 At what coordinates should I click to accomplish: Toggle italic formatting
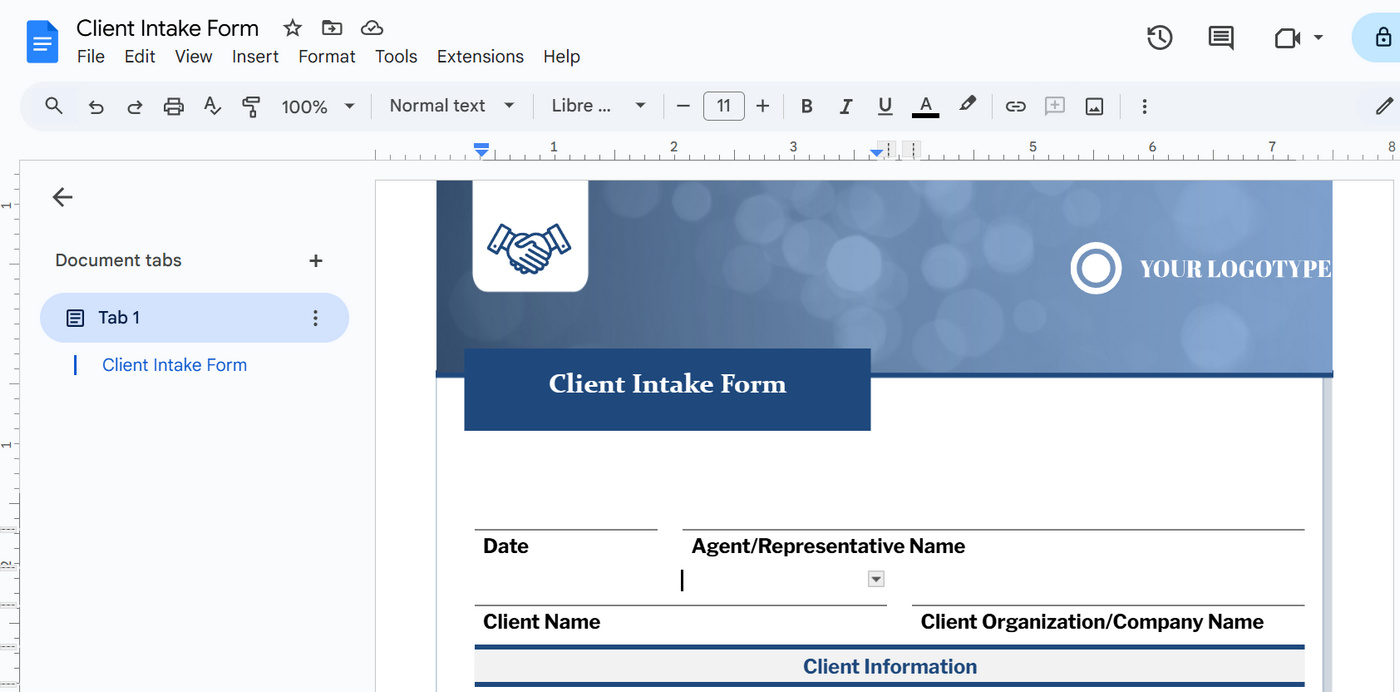(x=845, y=106)
